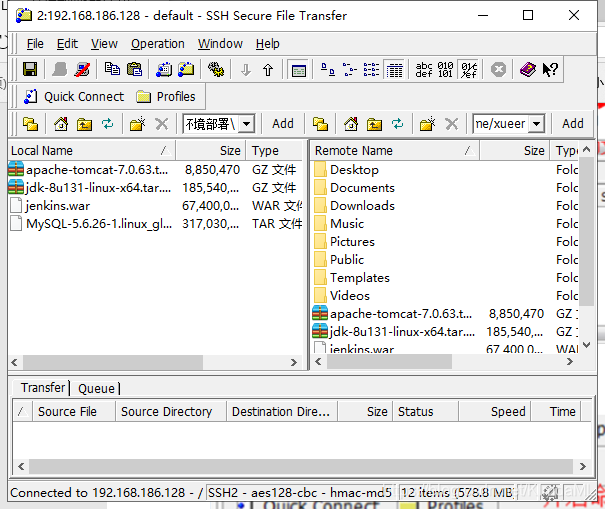The image size is (605, 509).
Task: Click the Save settings floppy icon
Action: pos(30,69)
